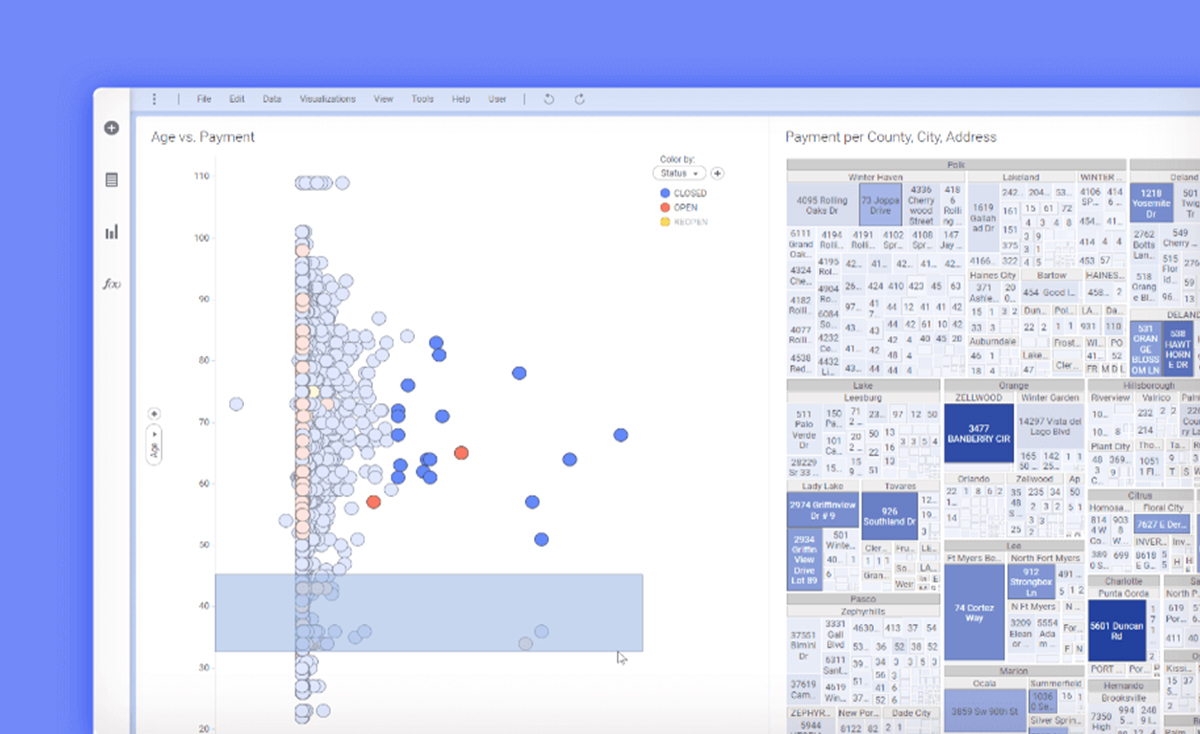
Task: Select the 1218 Yosemite Dr tile
Action: pos(1151,204)
